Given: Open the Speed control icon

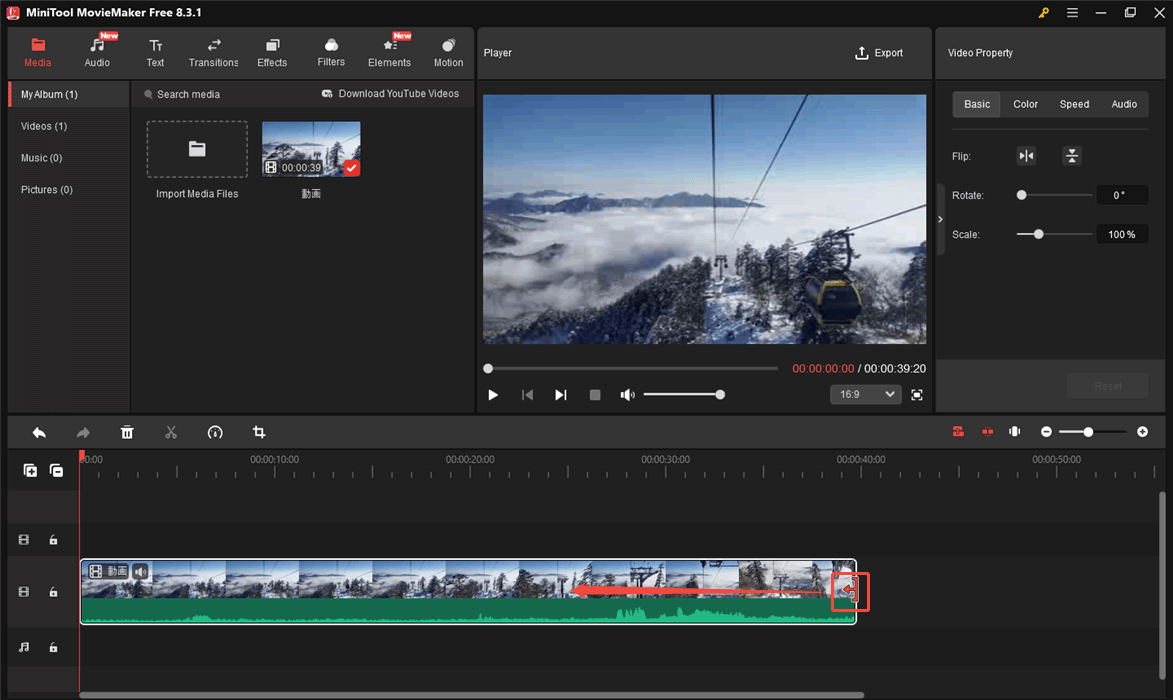Looking at the screenshot, I should pyautogui.click(x=215, y=432).
